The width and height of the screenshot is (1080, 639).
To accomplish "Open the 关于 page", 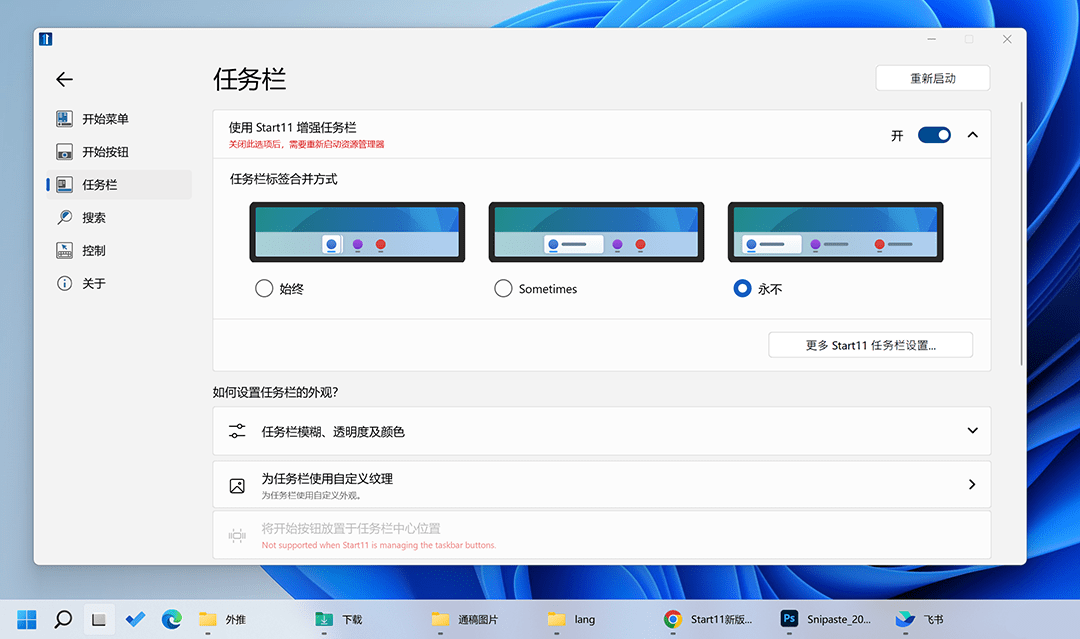I will click(x=119, y=284).
